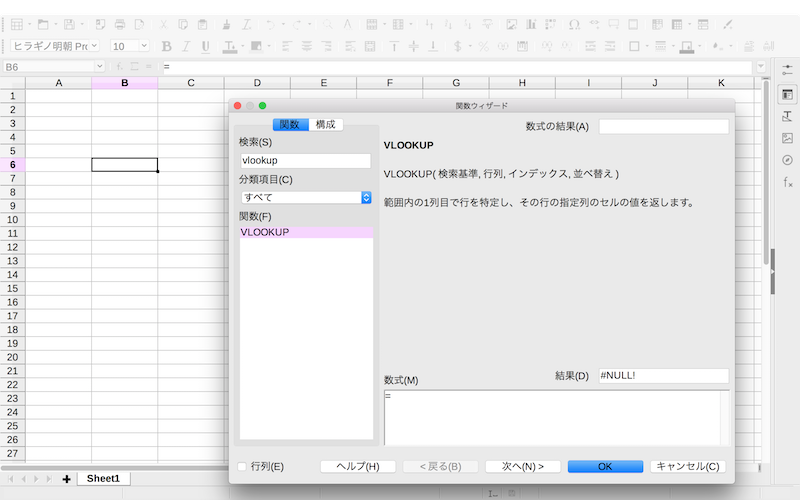Click the 数式の結果(A) result field

[664, 127]
